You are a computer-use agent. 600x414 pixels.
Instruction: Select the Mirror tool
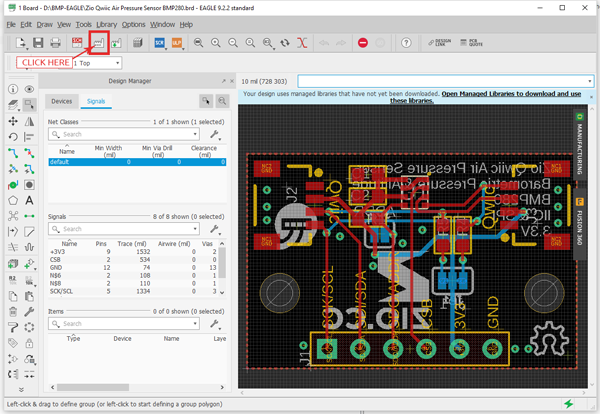[x=29, y=121]
